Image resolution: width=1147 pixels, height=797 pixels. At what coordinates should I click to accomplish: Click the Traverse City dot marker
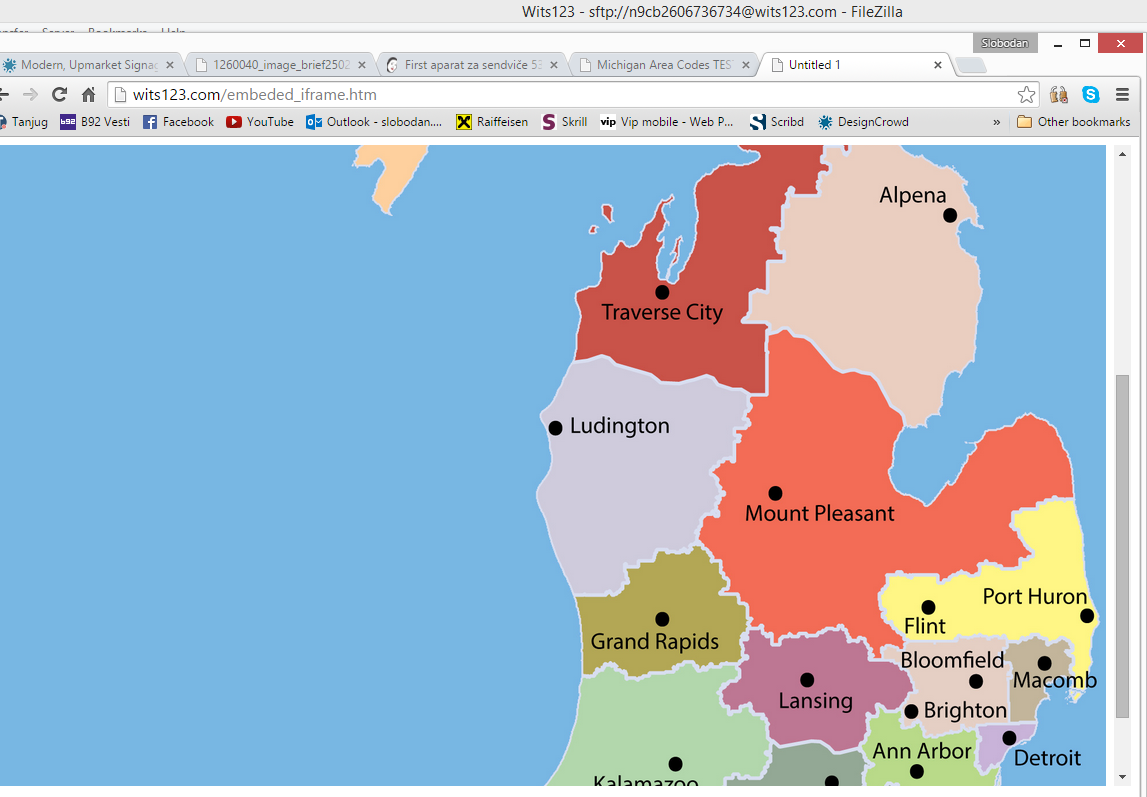[662, 292]
